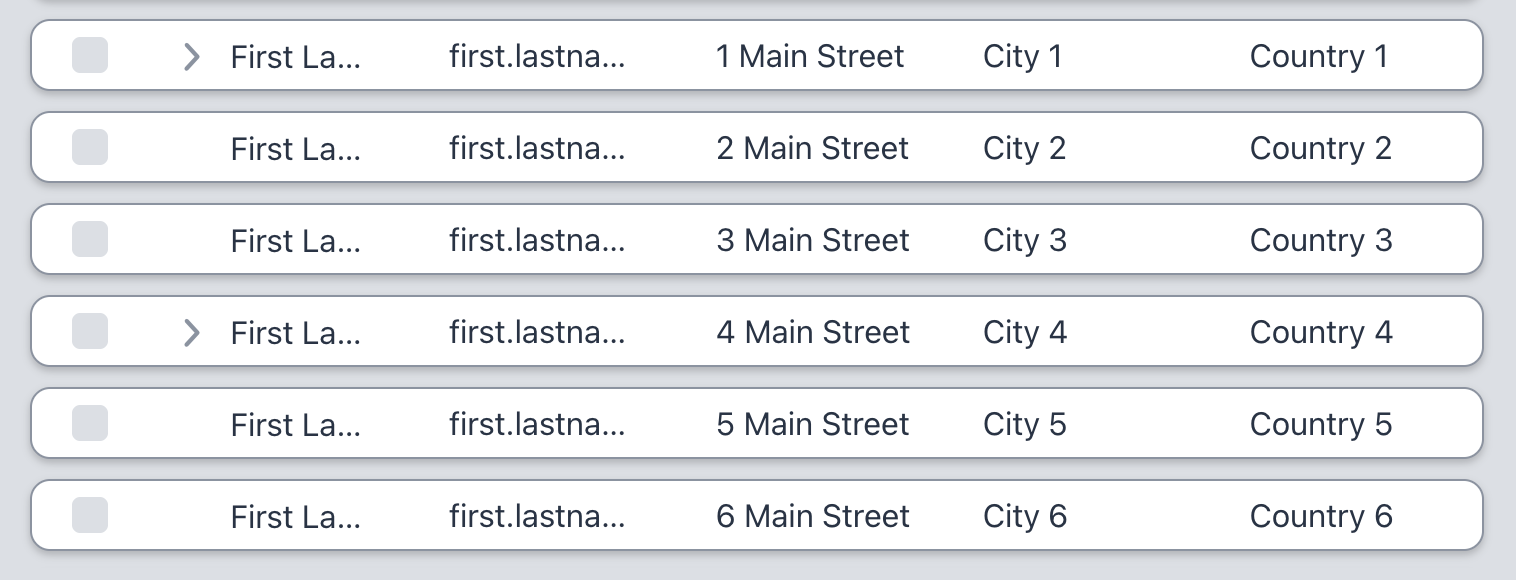Click the City 5 cell
Image resolution: width=1516 pixels, height=580 pixels.
click(x=1025, y=425)
